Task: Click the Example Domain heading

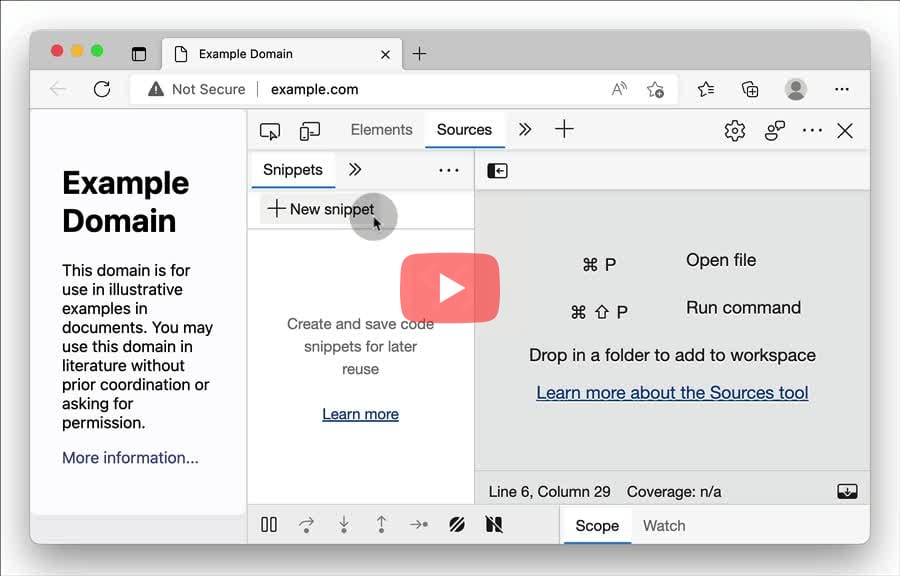Action: coord(126,202)
